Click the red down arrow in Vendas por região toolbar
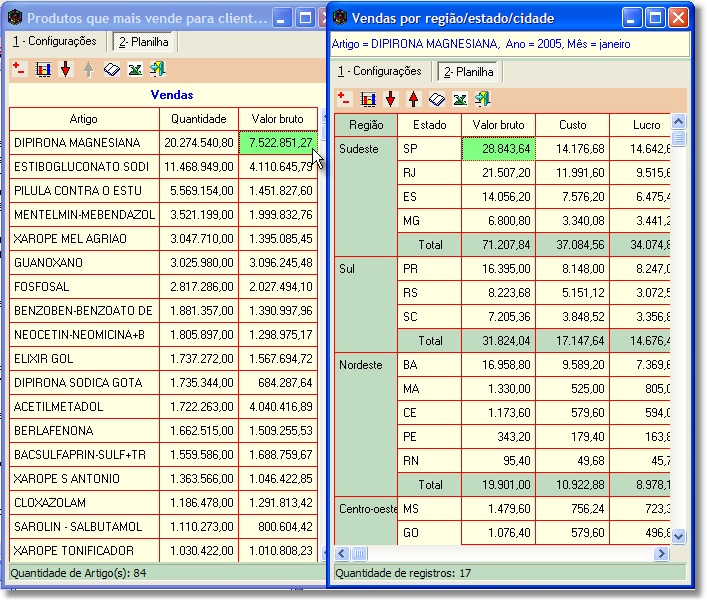 click(391, 99)
